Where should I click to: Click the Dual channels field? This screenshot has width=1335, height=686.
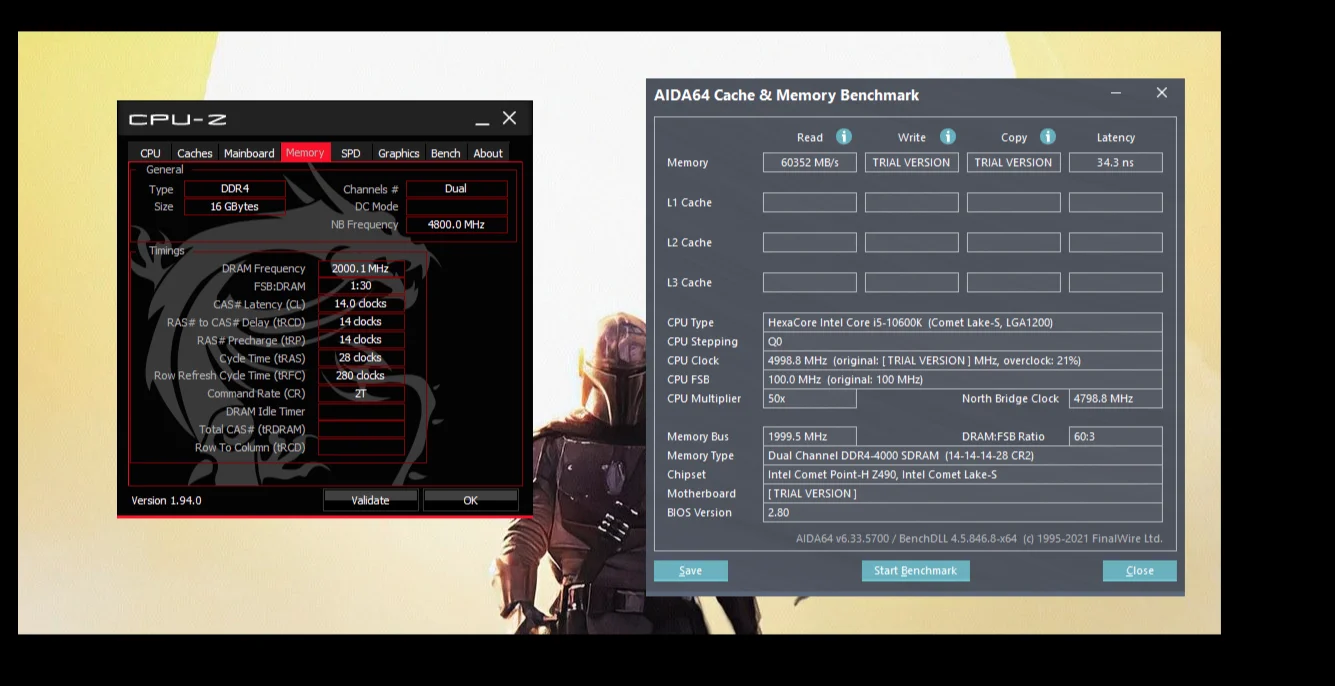(456, 188)
